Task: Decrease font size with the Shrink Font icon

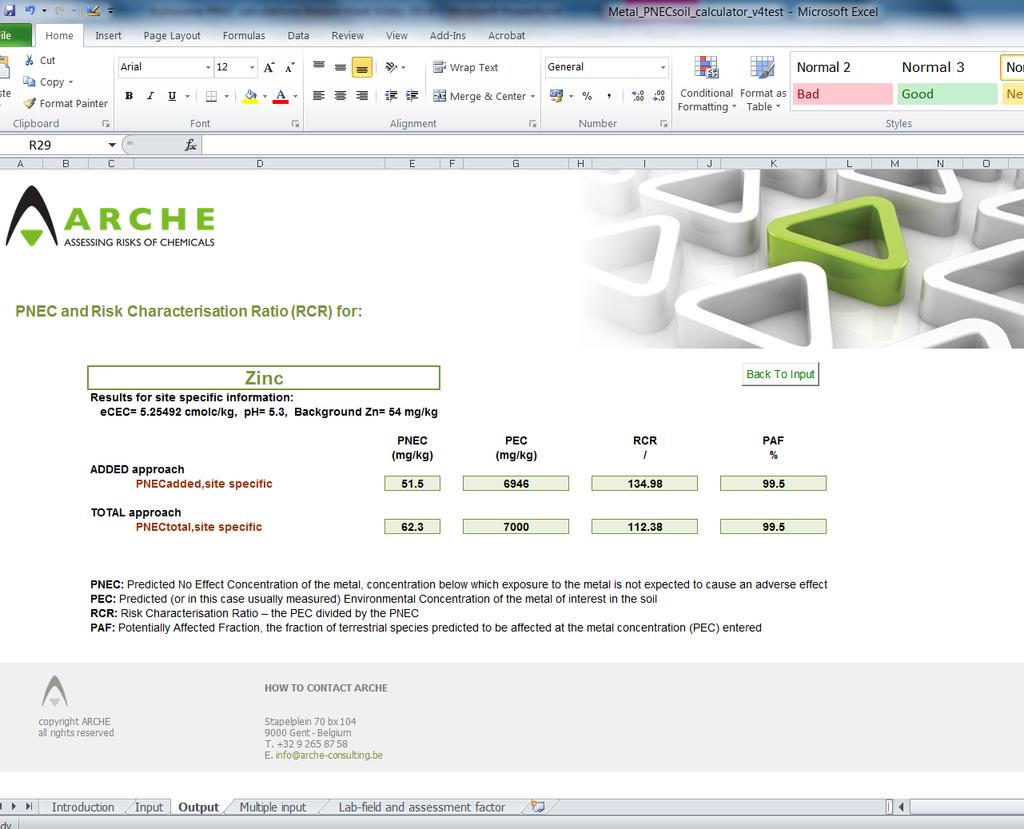Action: (290, 67)
